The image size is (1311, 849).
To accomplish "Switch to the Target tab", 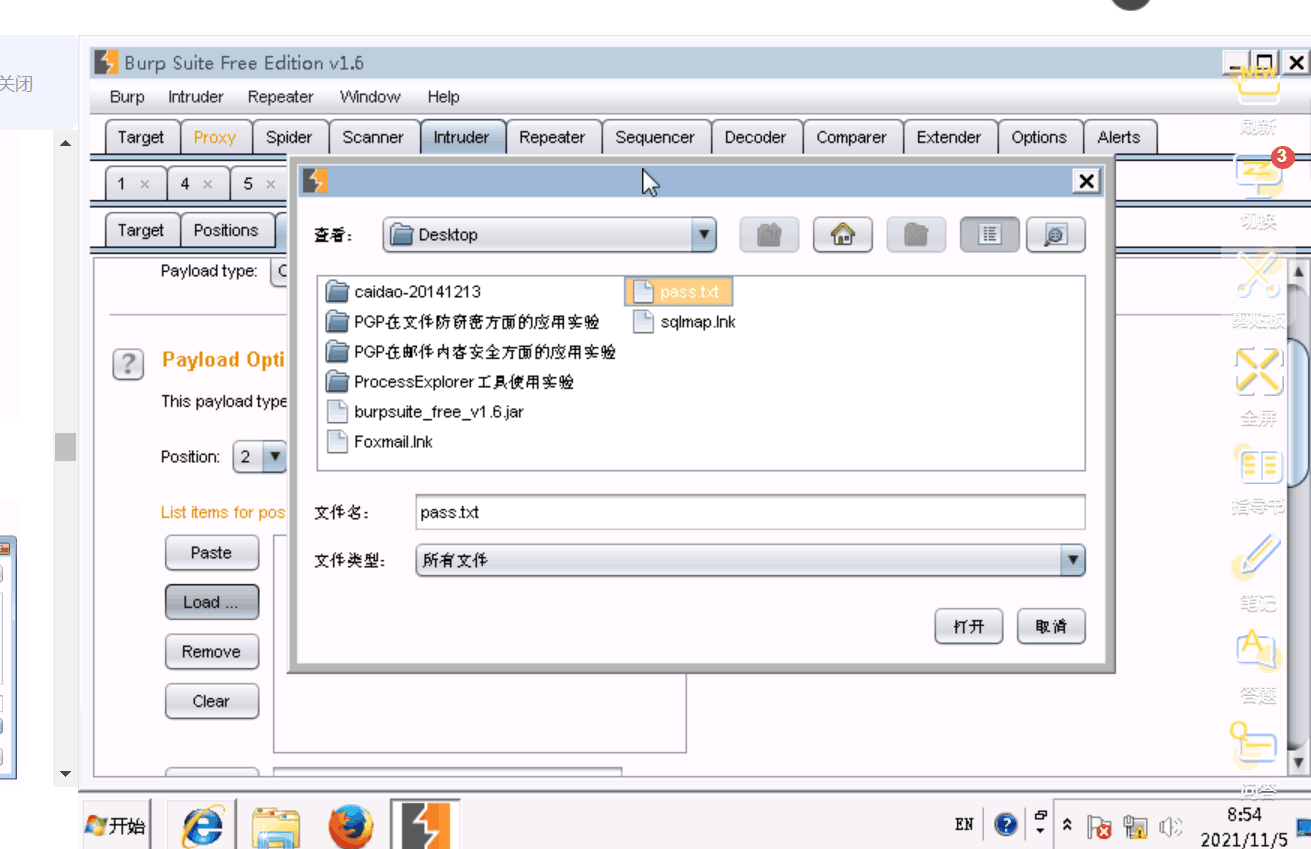I will (x=141, y=138).
